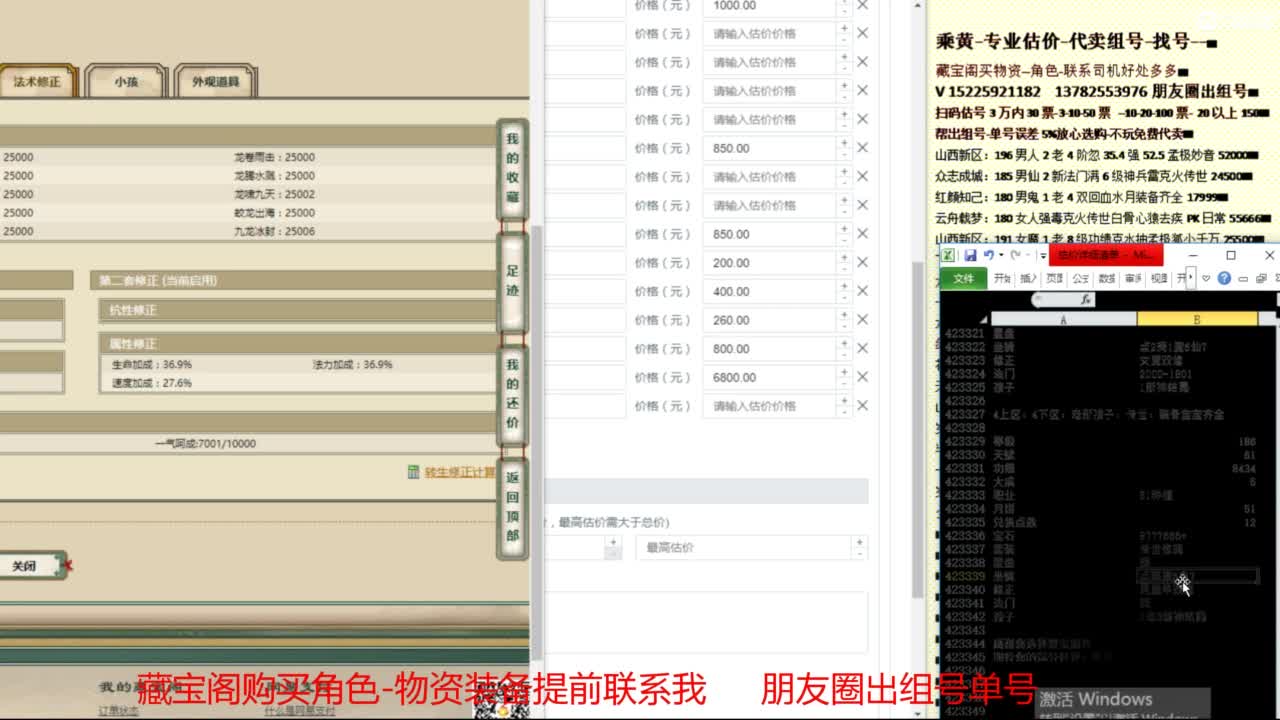Increase the 6800.00 price with its plus stepper
Image resolution: width=1280 pixels, height=720 pixels.
coord(845,372)
